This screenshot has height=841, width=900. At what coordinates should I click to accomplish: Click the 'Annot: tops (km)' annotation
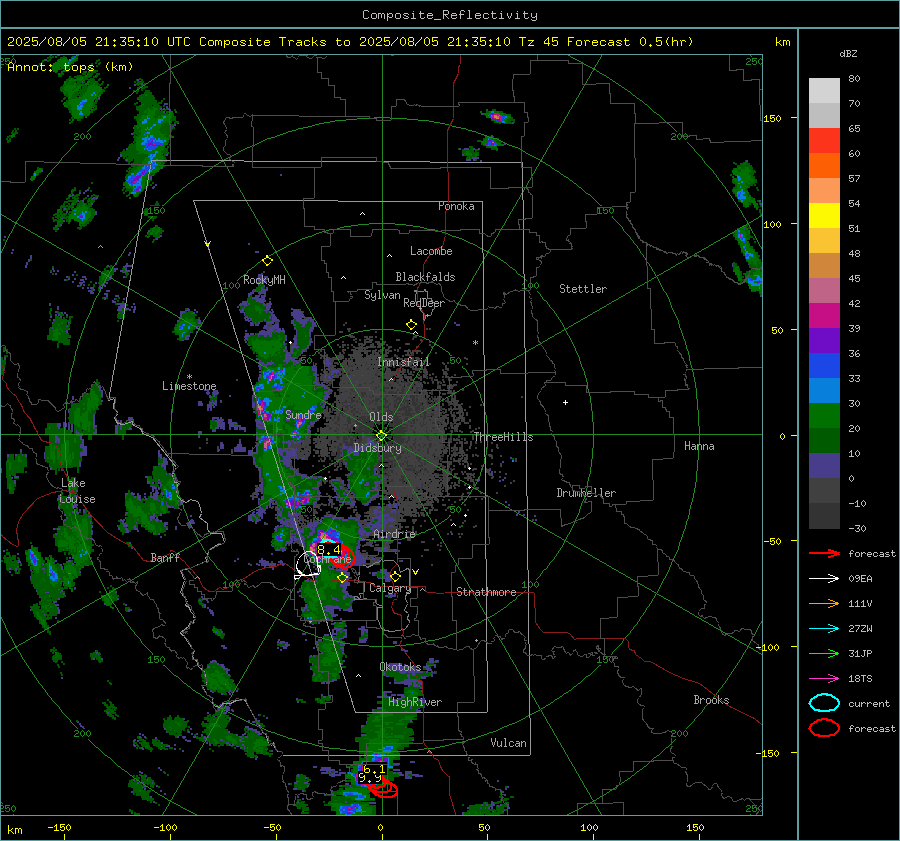[70, 67]
